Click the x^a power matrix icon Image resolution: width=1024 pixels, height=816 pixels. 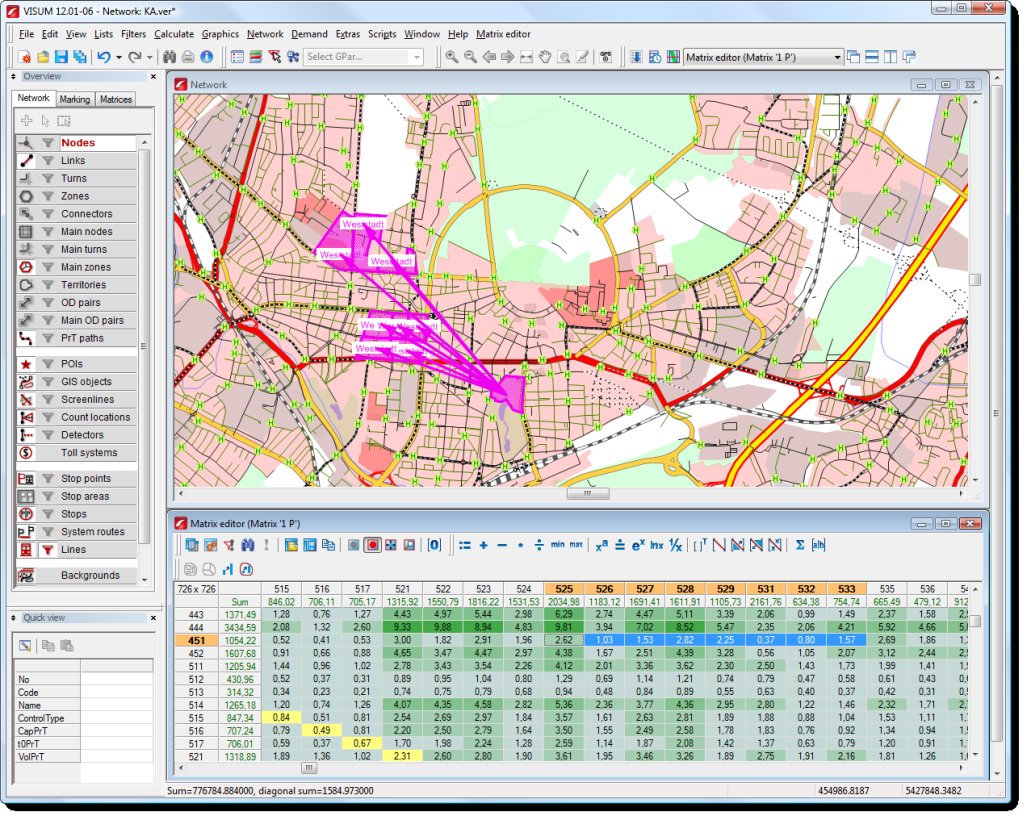click(601, 545)
